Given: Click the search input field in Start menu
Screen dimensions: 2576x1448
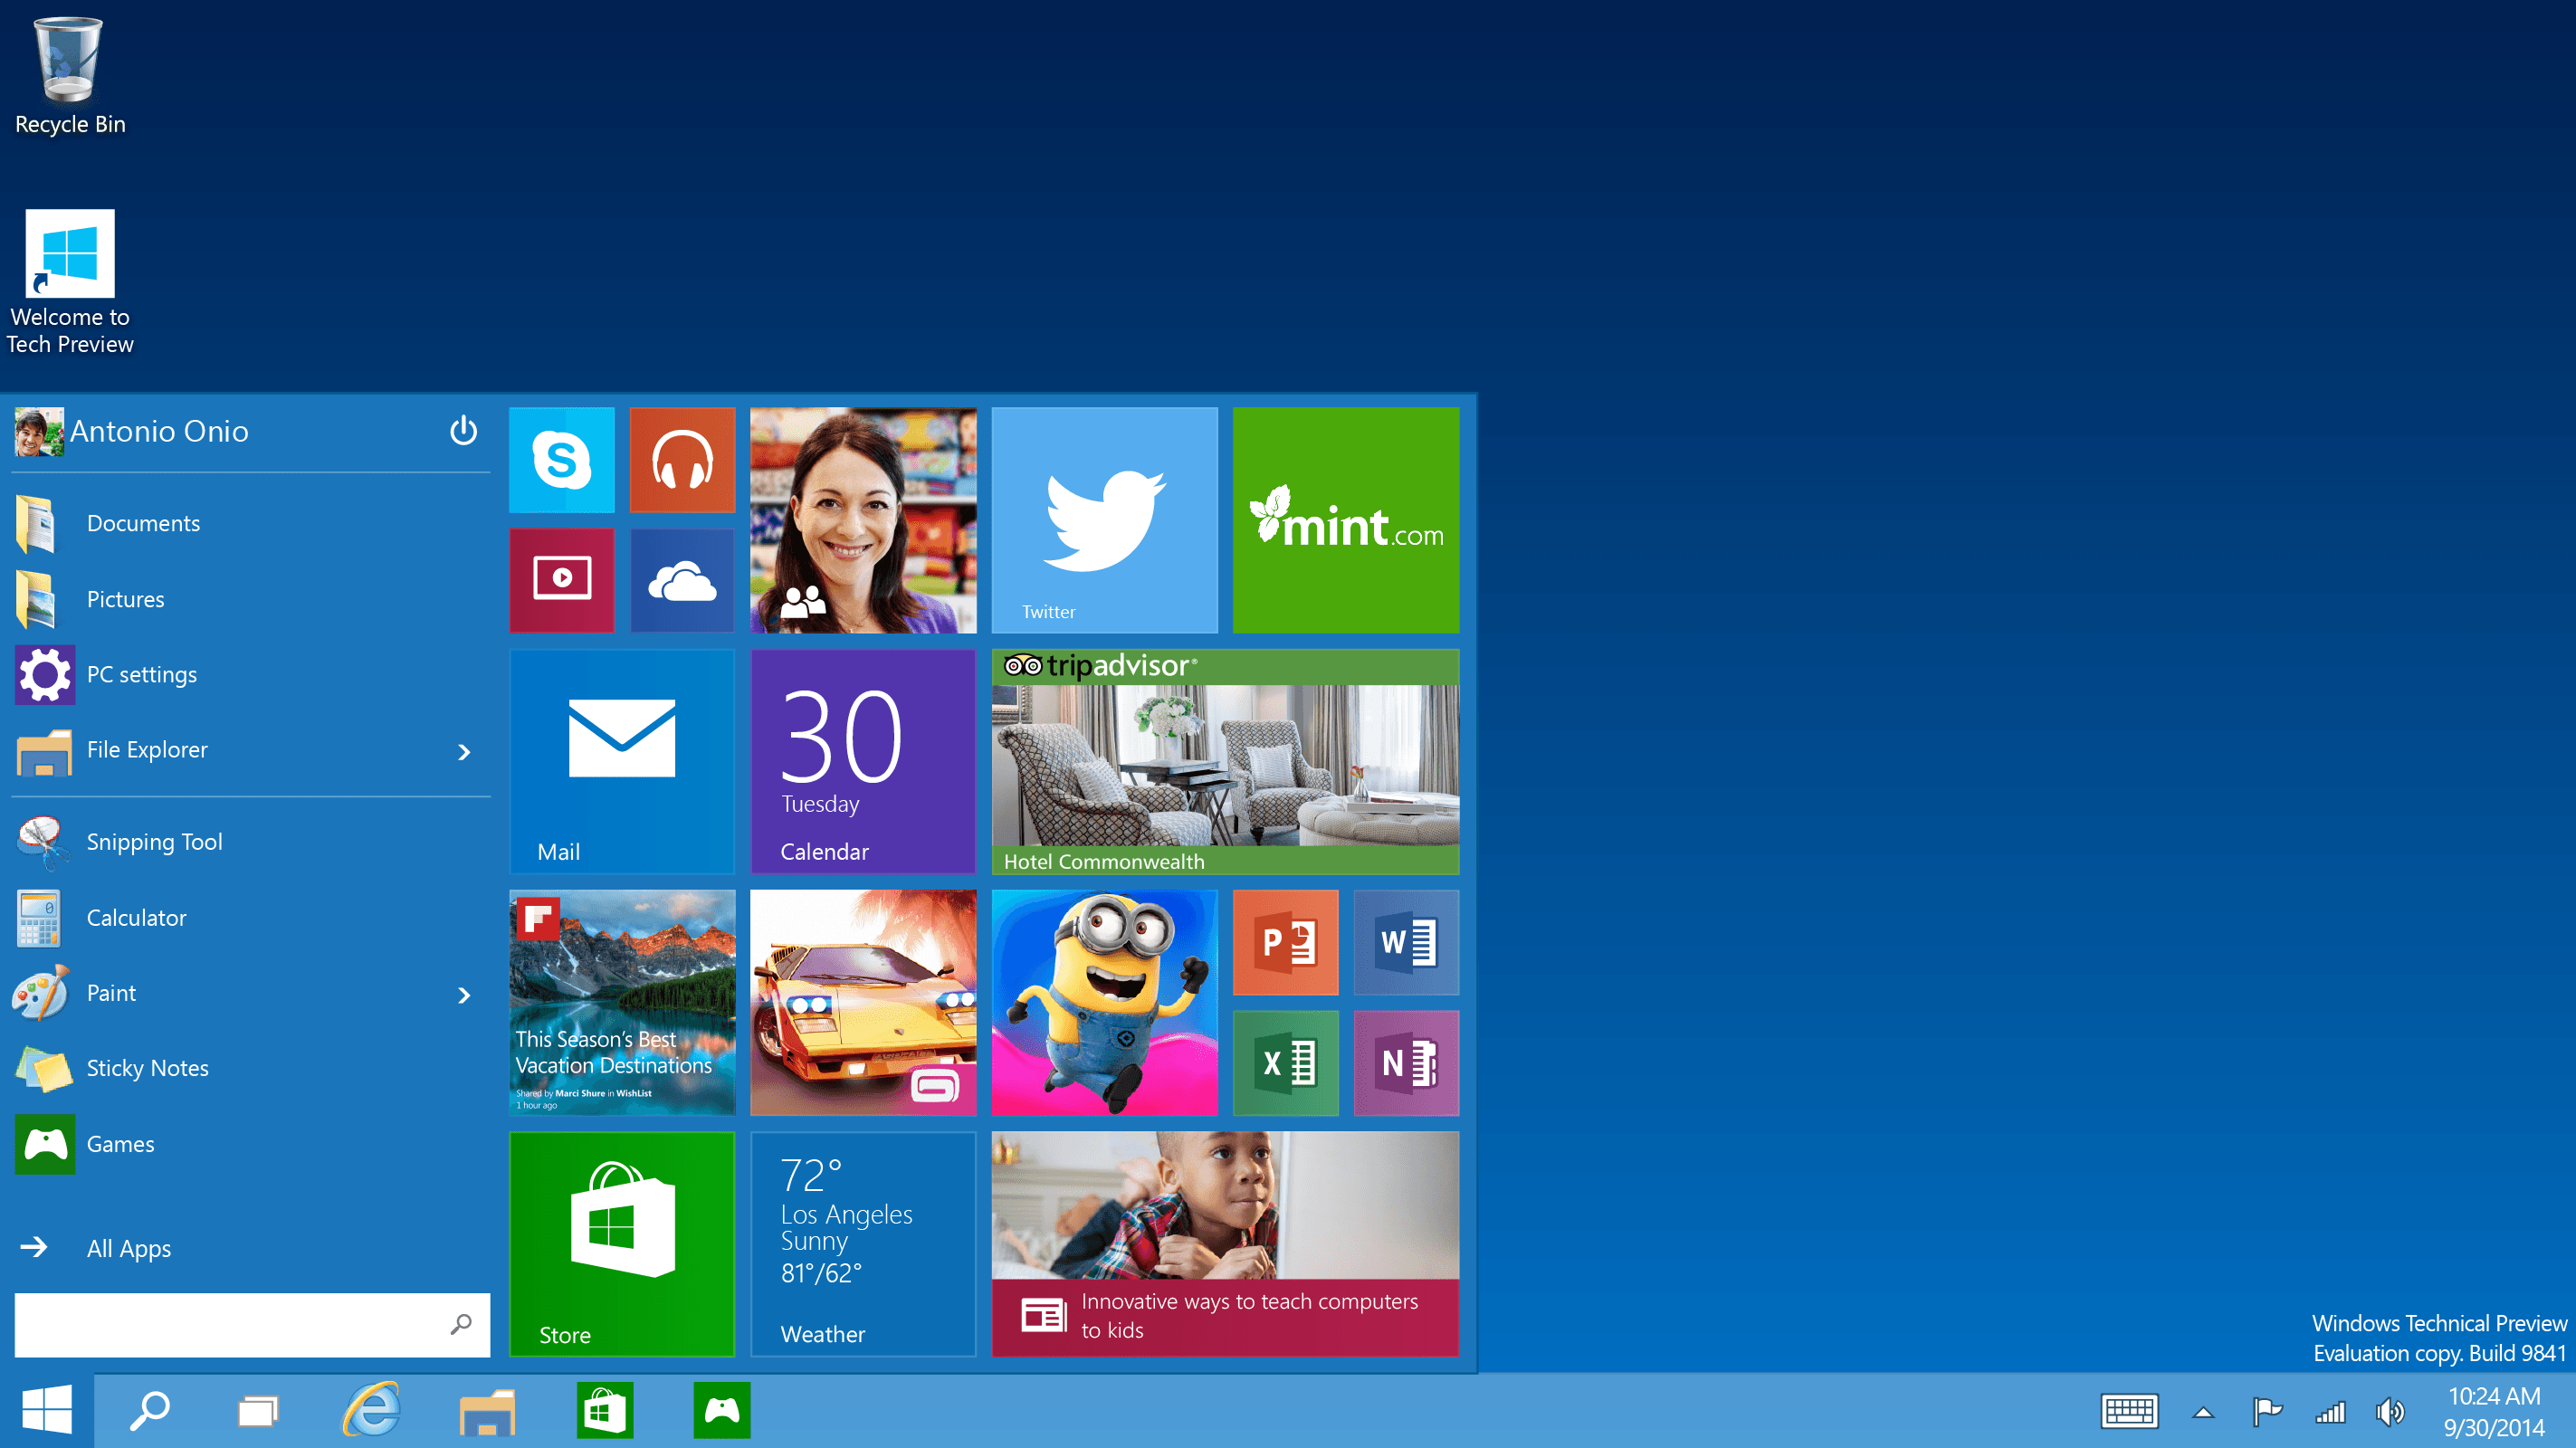Looking at the screenshot, I should pos(248,1324).
